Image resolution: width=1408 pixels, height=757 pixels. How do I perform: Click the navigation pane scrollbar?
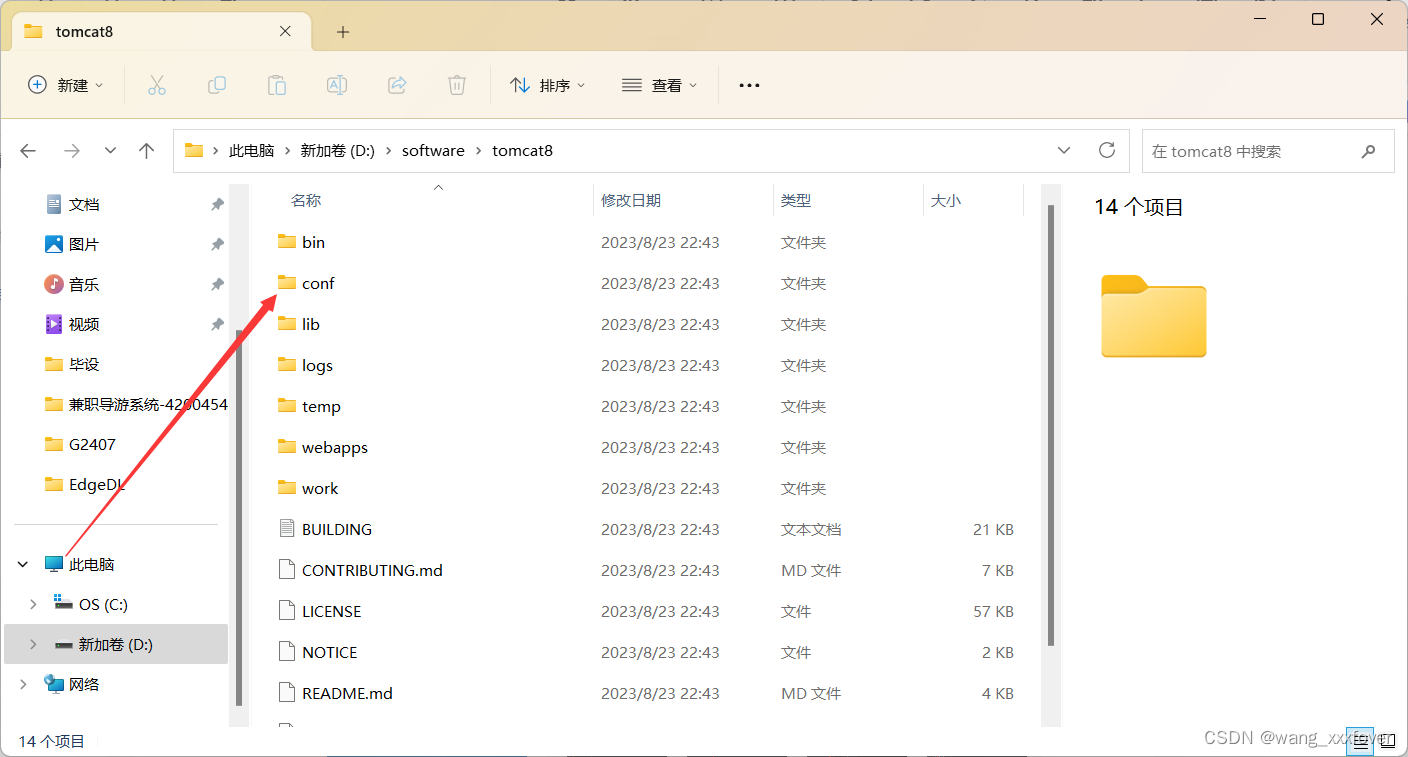click(238, 517)
